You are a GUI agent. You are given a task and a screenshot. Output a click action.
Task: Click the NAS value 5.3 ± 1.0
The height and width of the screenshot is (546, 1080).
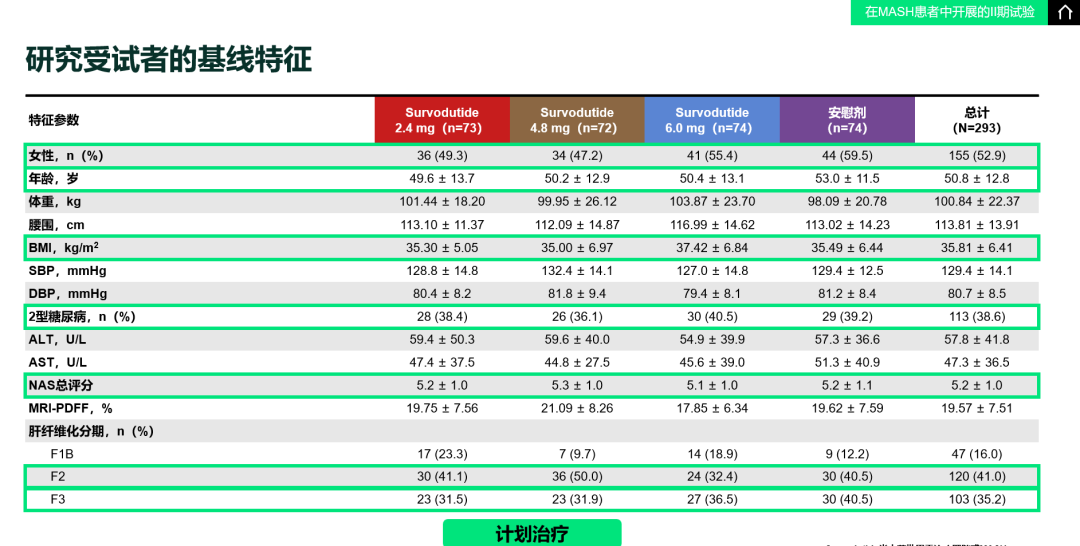coord(577,386)
